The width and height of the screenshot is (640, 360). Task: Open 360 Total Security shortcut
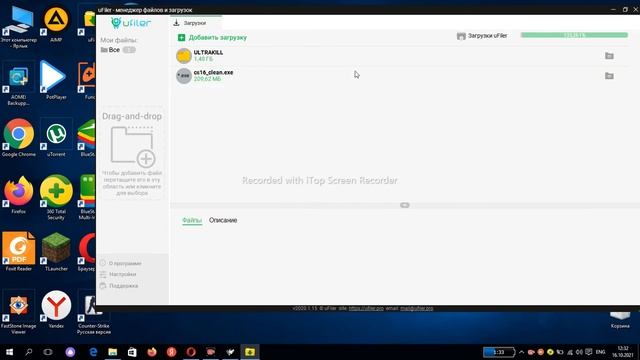click(56, 198)
